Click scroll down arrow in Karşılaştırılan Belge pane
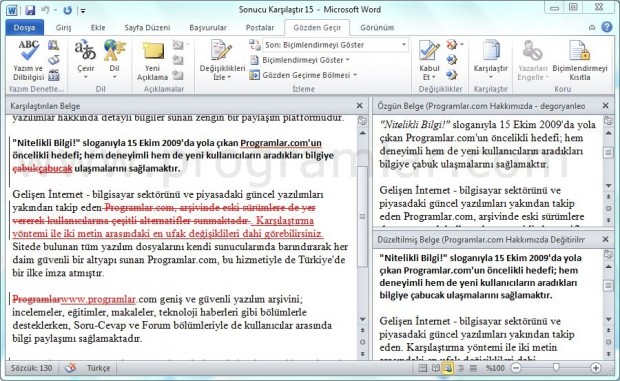Viewport: 620px width, 381px height. 363,319
